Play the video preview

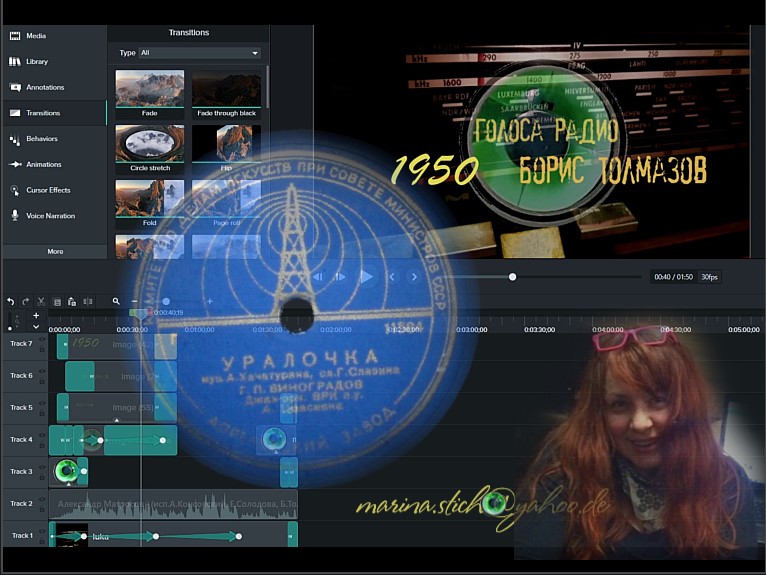point(366,277)
